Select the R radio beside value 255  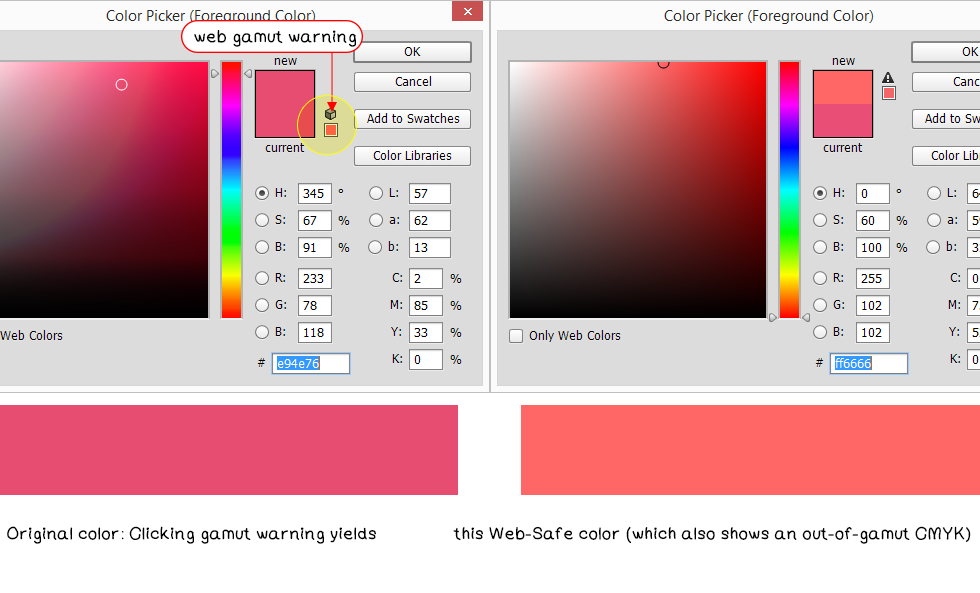pyautogui.click(x=820, y=279)
